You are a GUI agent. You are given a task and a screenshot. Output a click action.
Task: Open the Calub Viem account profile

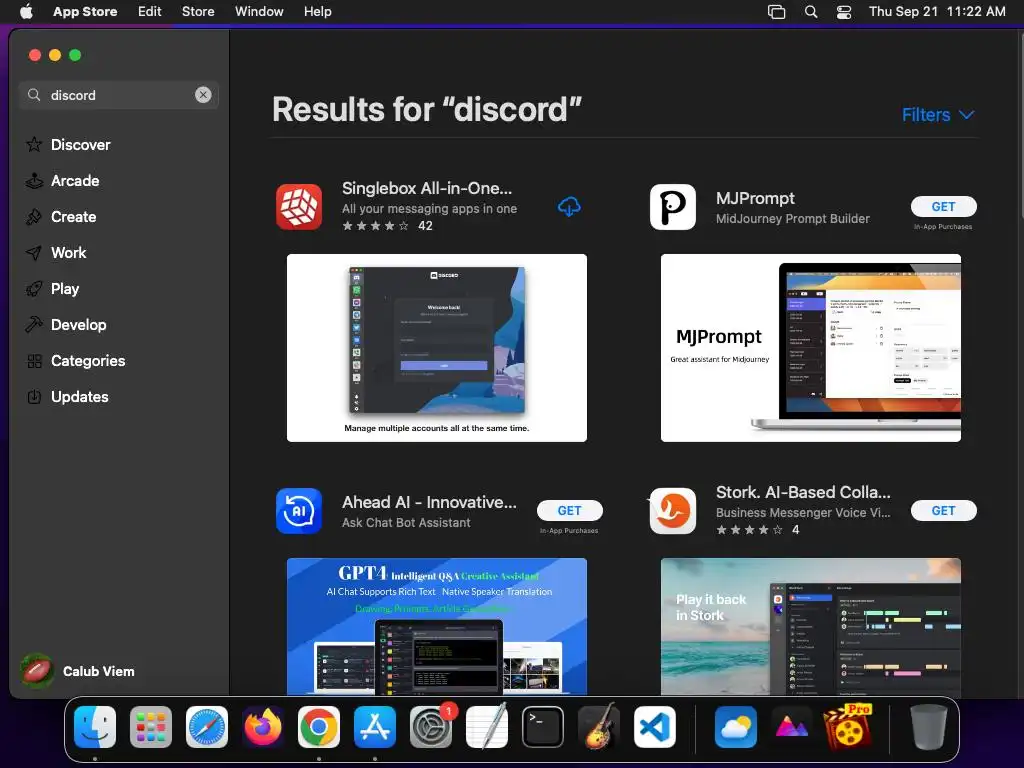(78, 671)
